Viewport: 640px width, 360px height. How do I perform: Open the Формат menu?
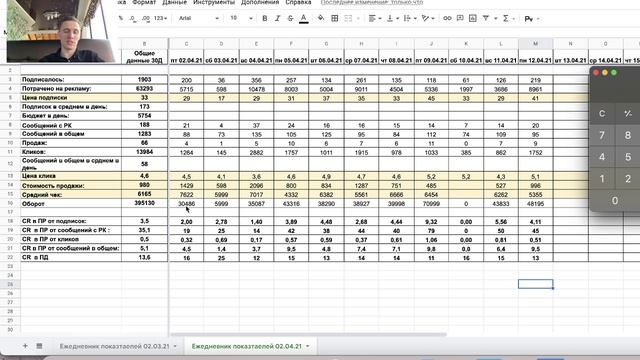(x=144, y=2)
